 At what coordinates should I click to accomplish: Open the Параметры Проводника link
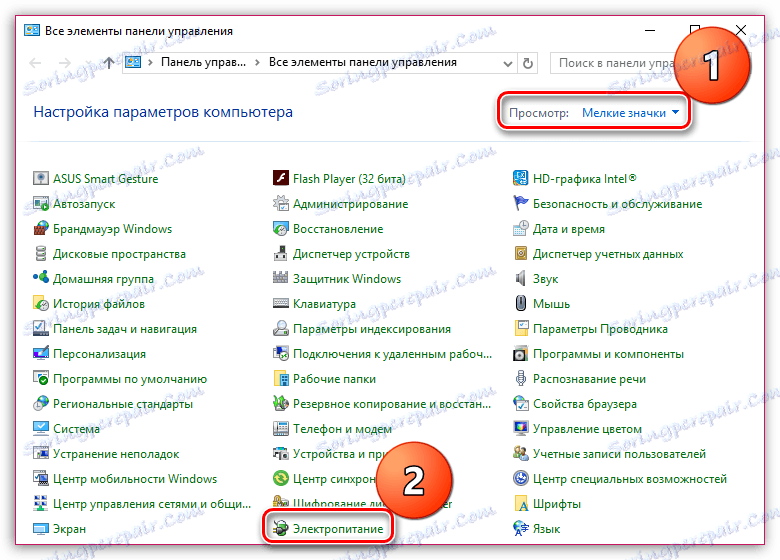(600, 329)
